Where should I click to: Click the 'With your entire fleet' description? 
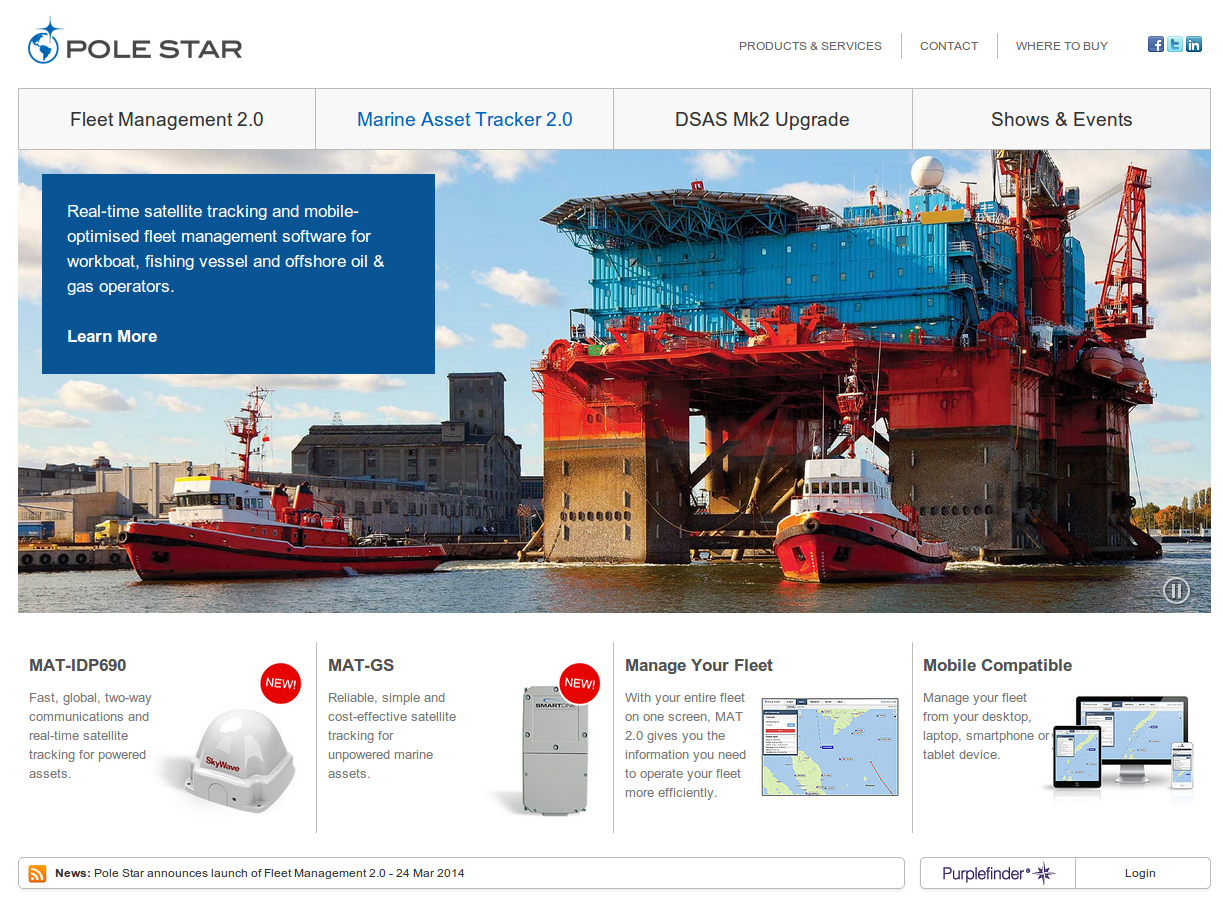tap(686, 745)
